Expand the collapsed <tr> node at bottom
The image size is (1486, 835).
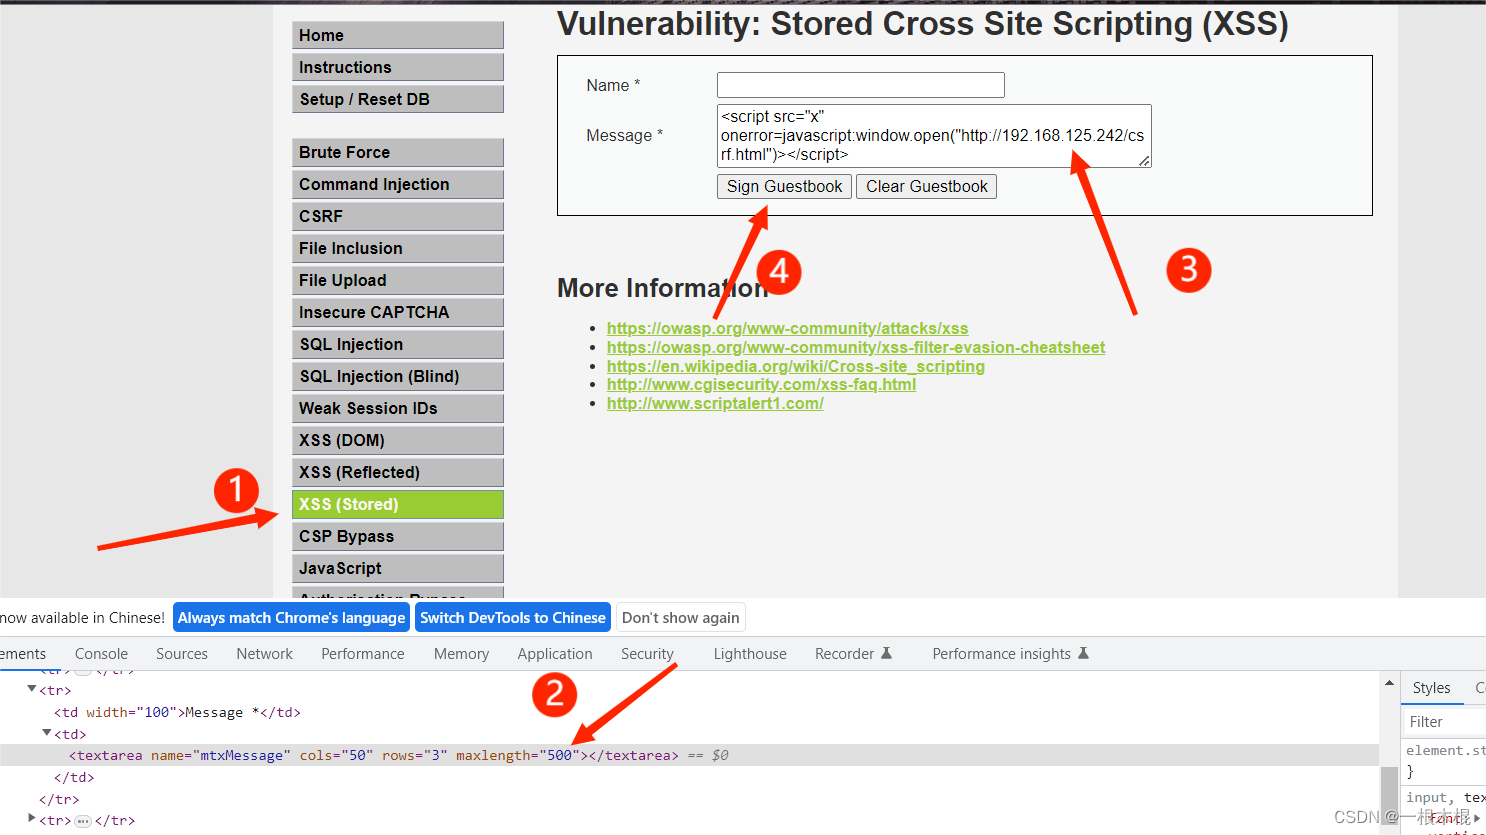pyautogui.click(x=32, y=819)
